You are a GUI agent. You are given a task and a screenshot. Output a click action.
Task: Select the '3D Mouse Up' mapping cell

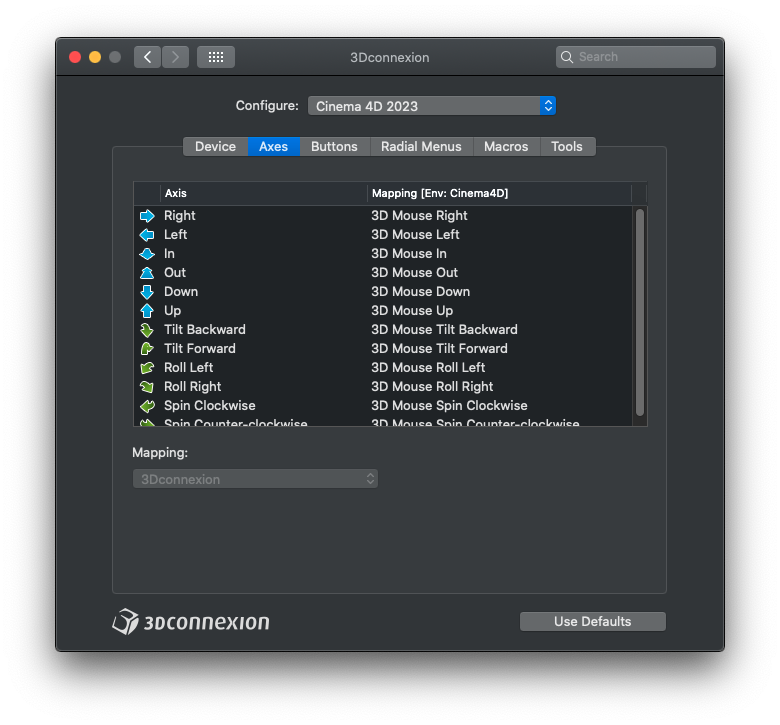(412, 311)
